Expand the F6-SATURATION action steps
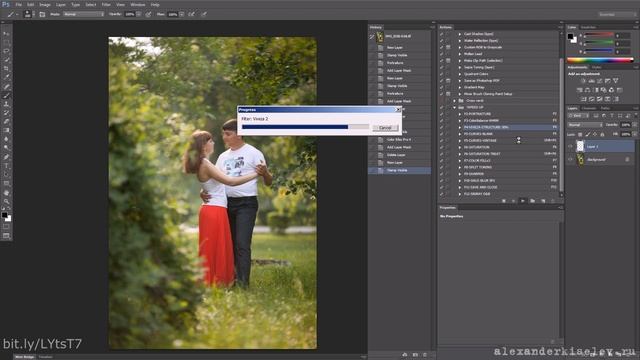 point(460,147)
